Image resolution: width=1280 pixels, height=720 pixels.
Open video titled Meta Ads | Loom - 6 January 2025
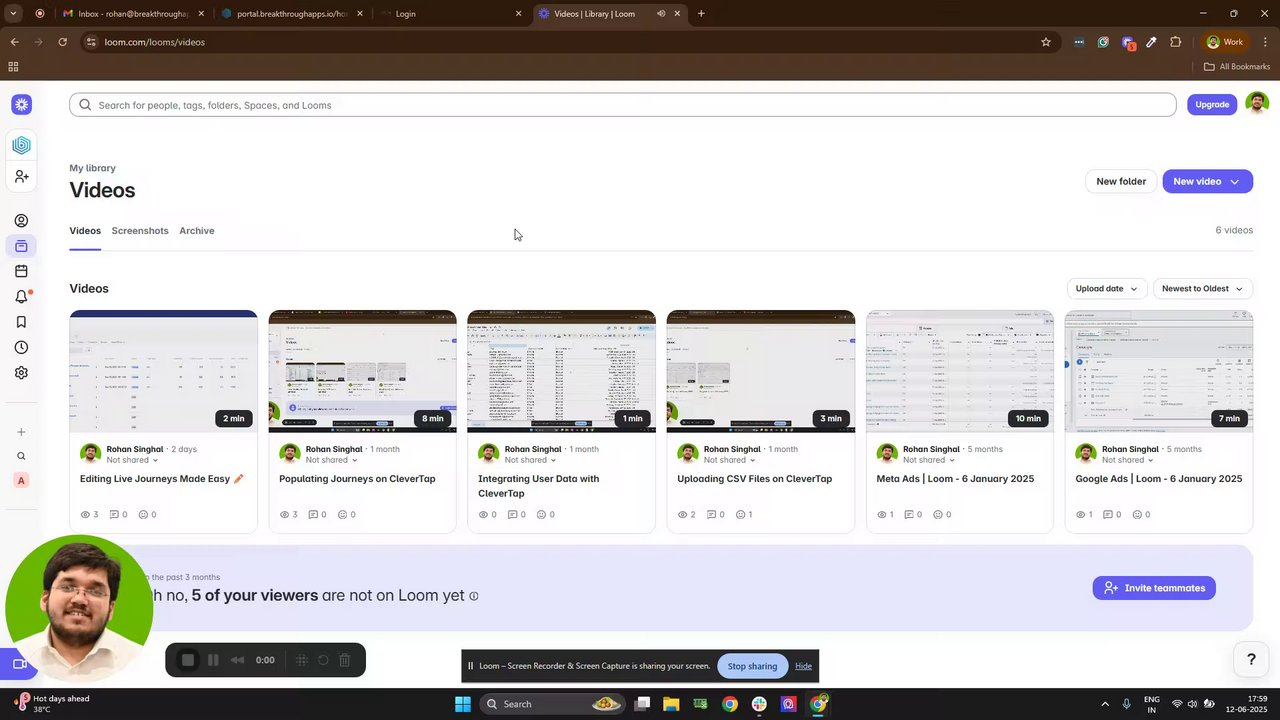955,479
